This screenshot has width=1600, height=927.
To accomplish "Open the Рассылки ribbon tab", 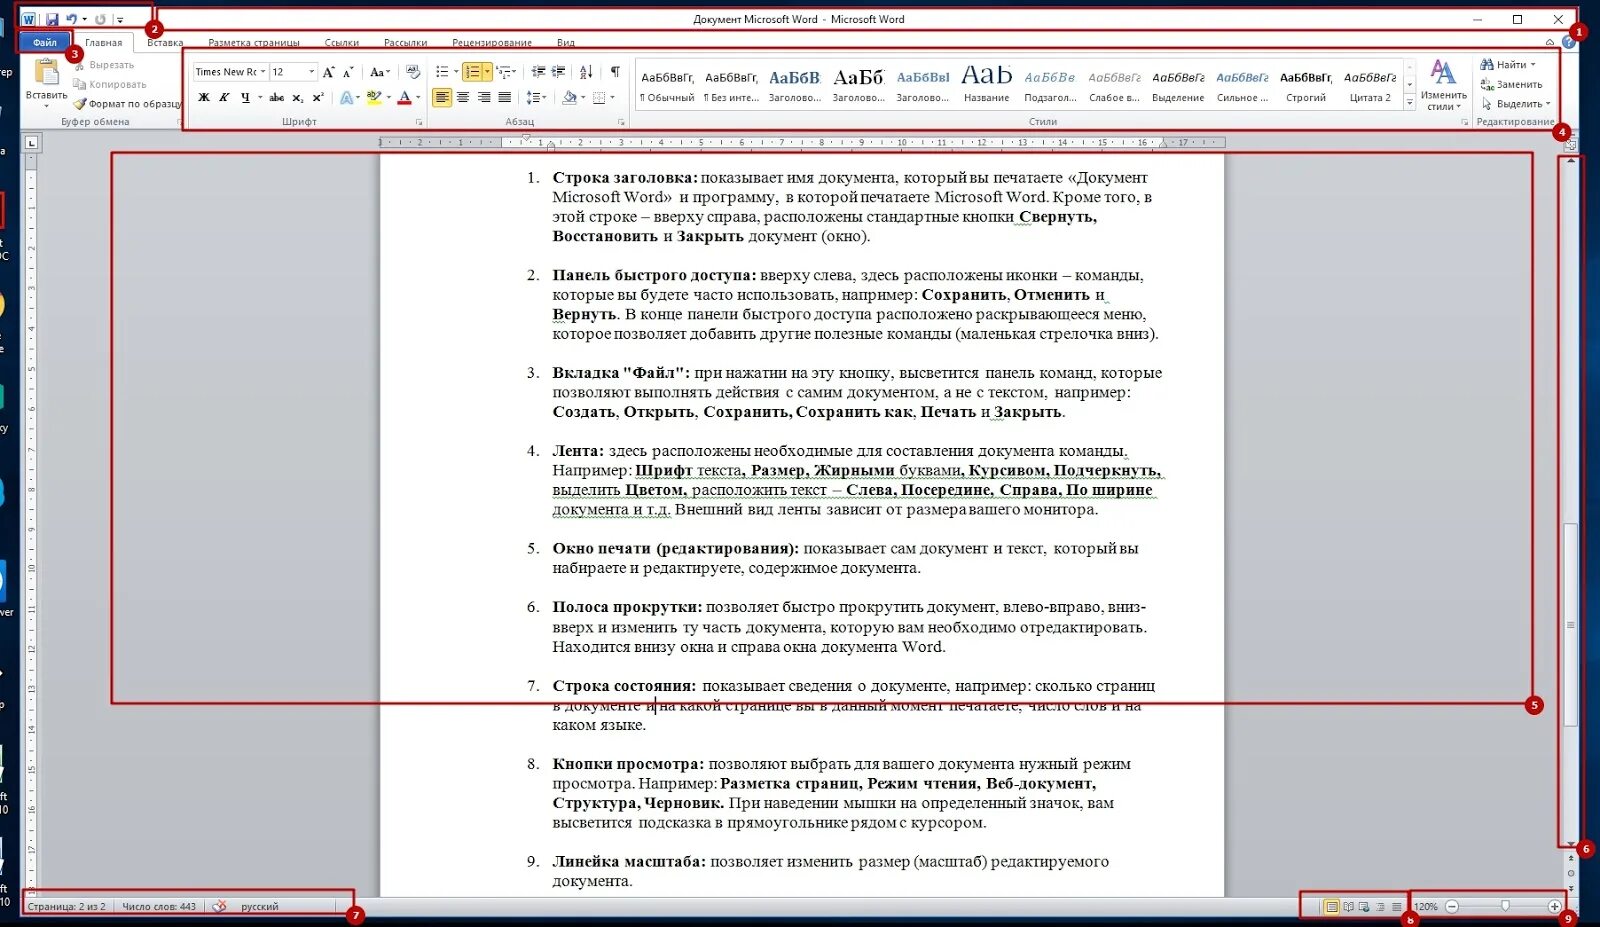I will click(405, 43).
